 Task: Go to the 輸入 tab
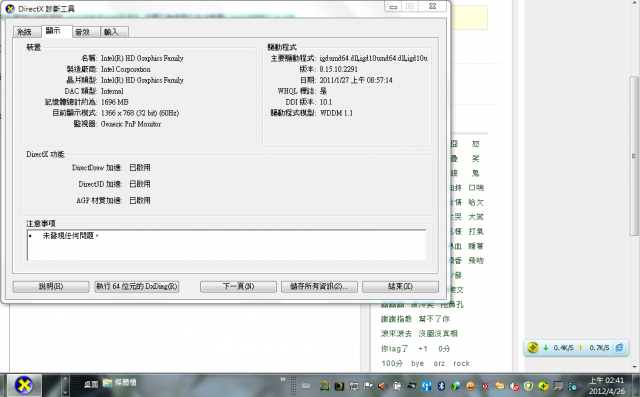tap(114, 32)
